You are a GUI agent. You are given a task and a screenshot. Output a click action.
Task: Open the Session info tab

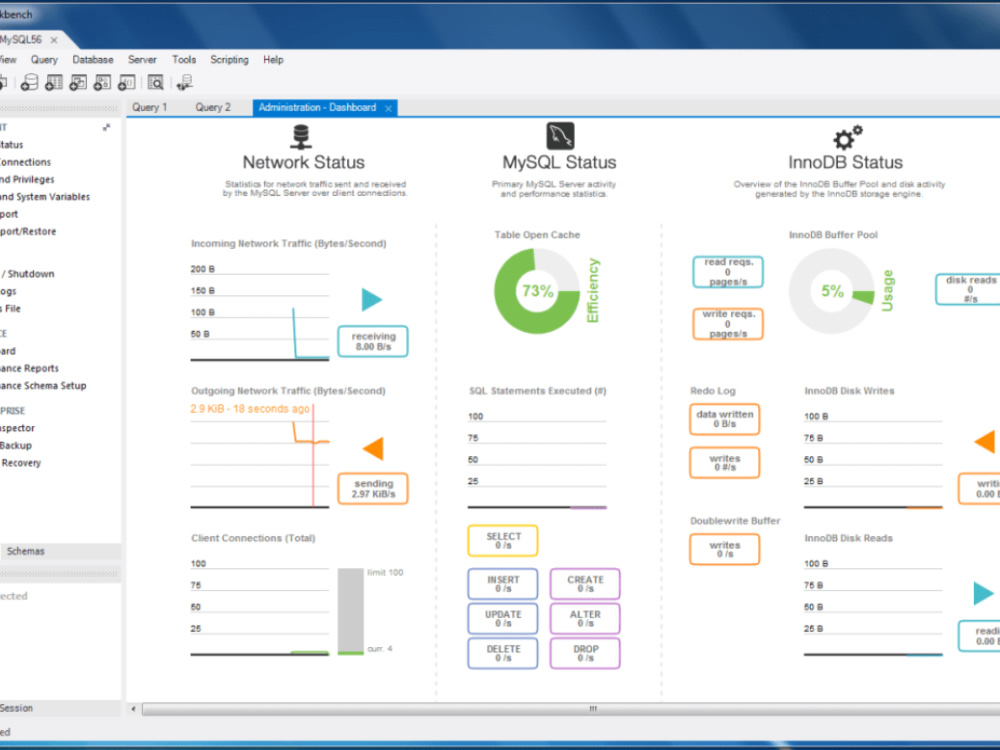point(17,708)
